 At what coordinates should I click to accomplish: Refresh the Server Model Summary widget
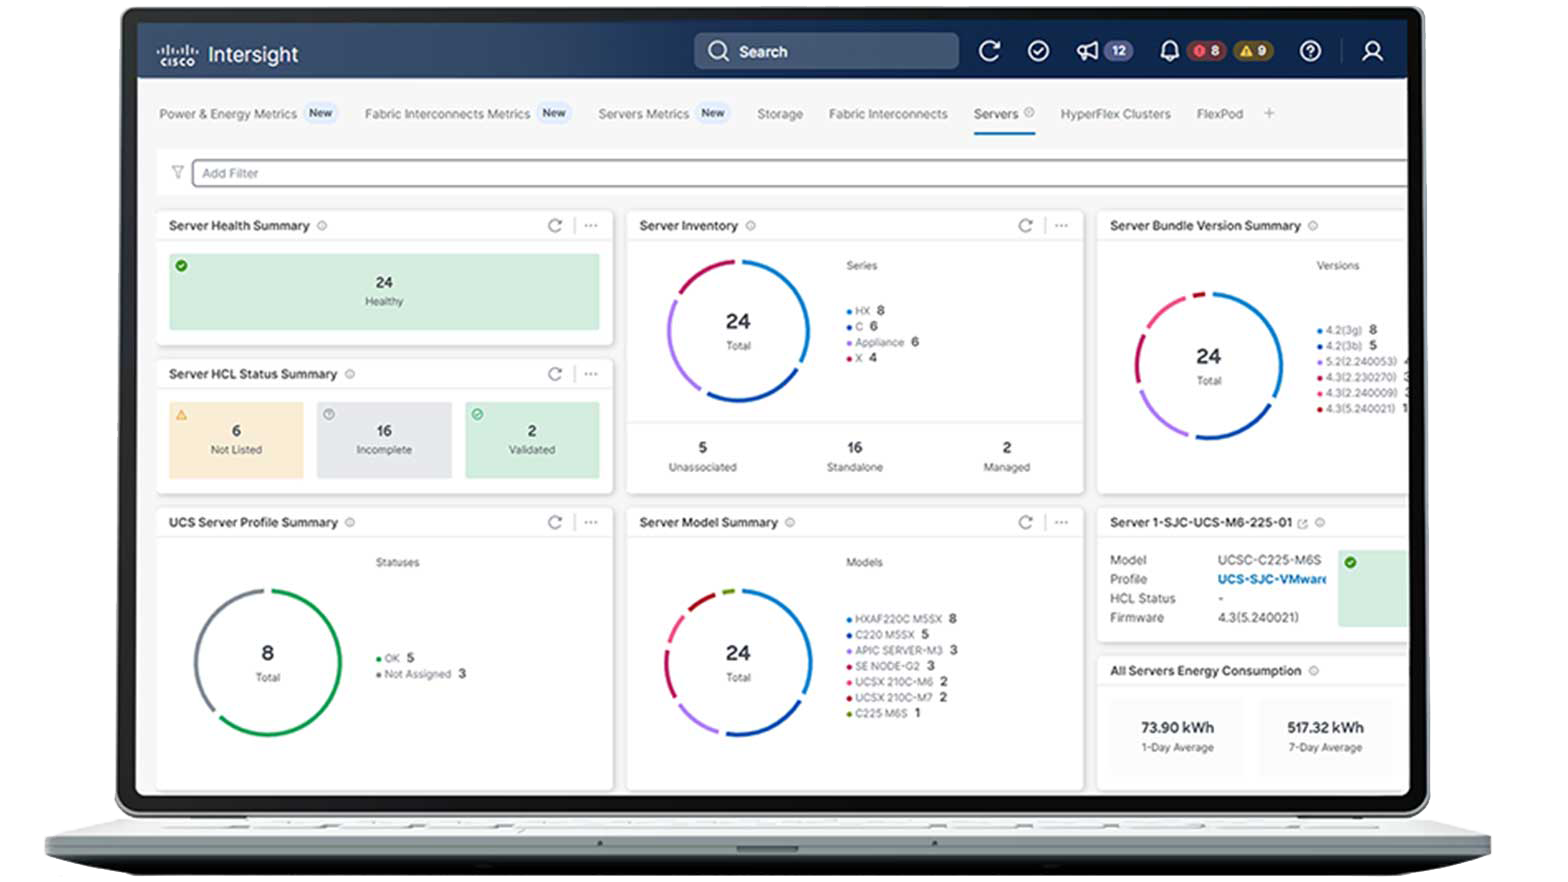(x=1025, y=522)
